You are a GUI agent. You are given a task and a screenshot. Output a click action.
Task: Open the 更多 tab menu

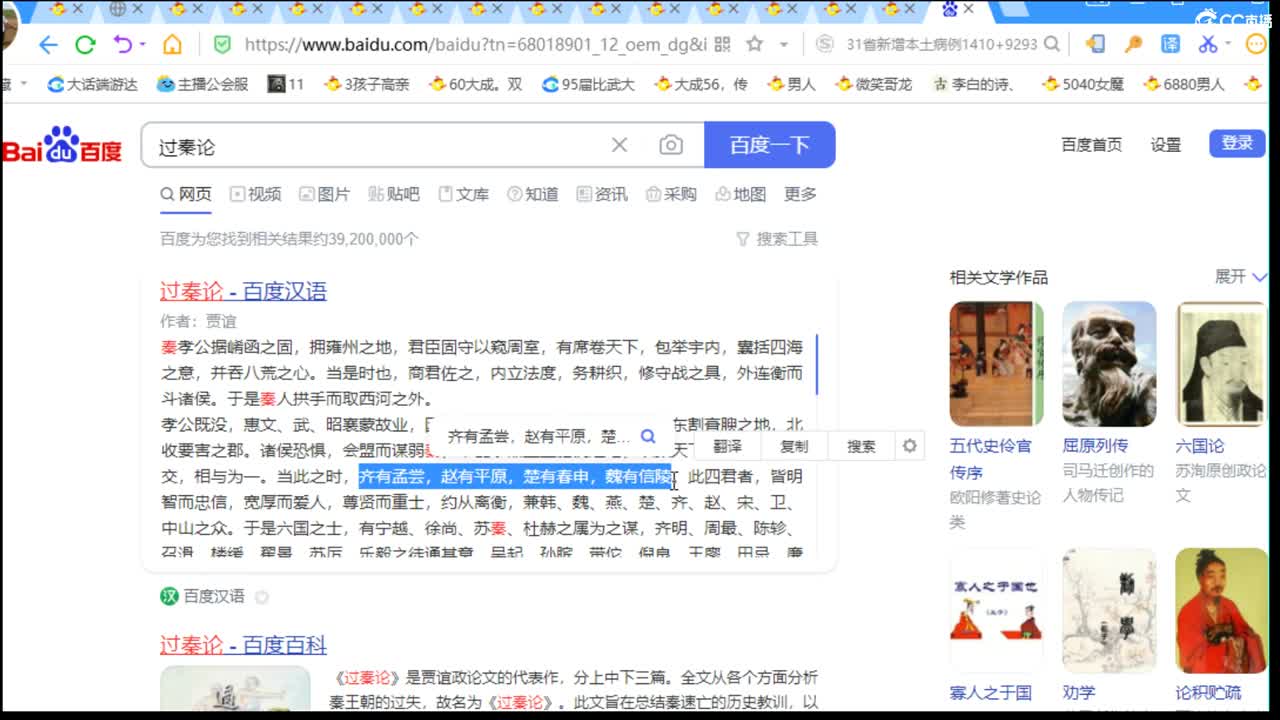800,194
